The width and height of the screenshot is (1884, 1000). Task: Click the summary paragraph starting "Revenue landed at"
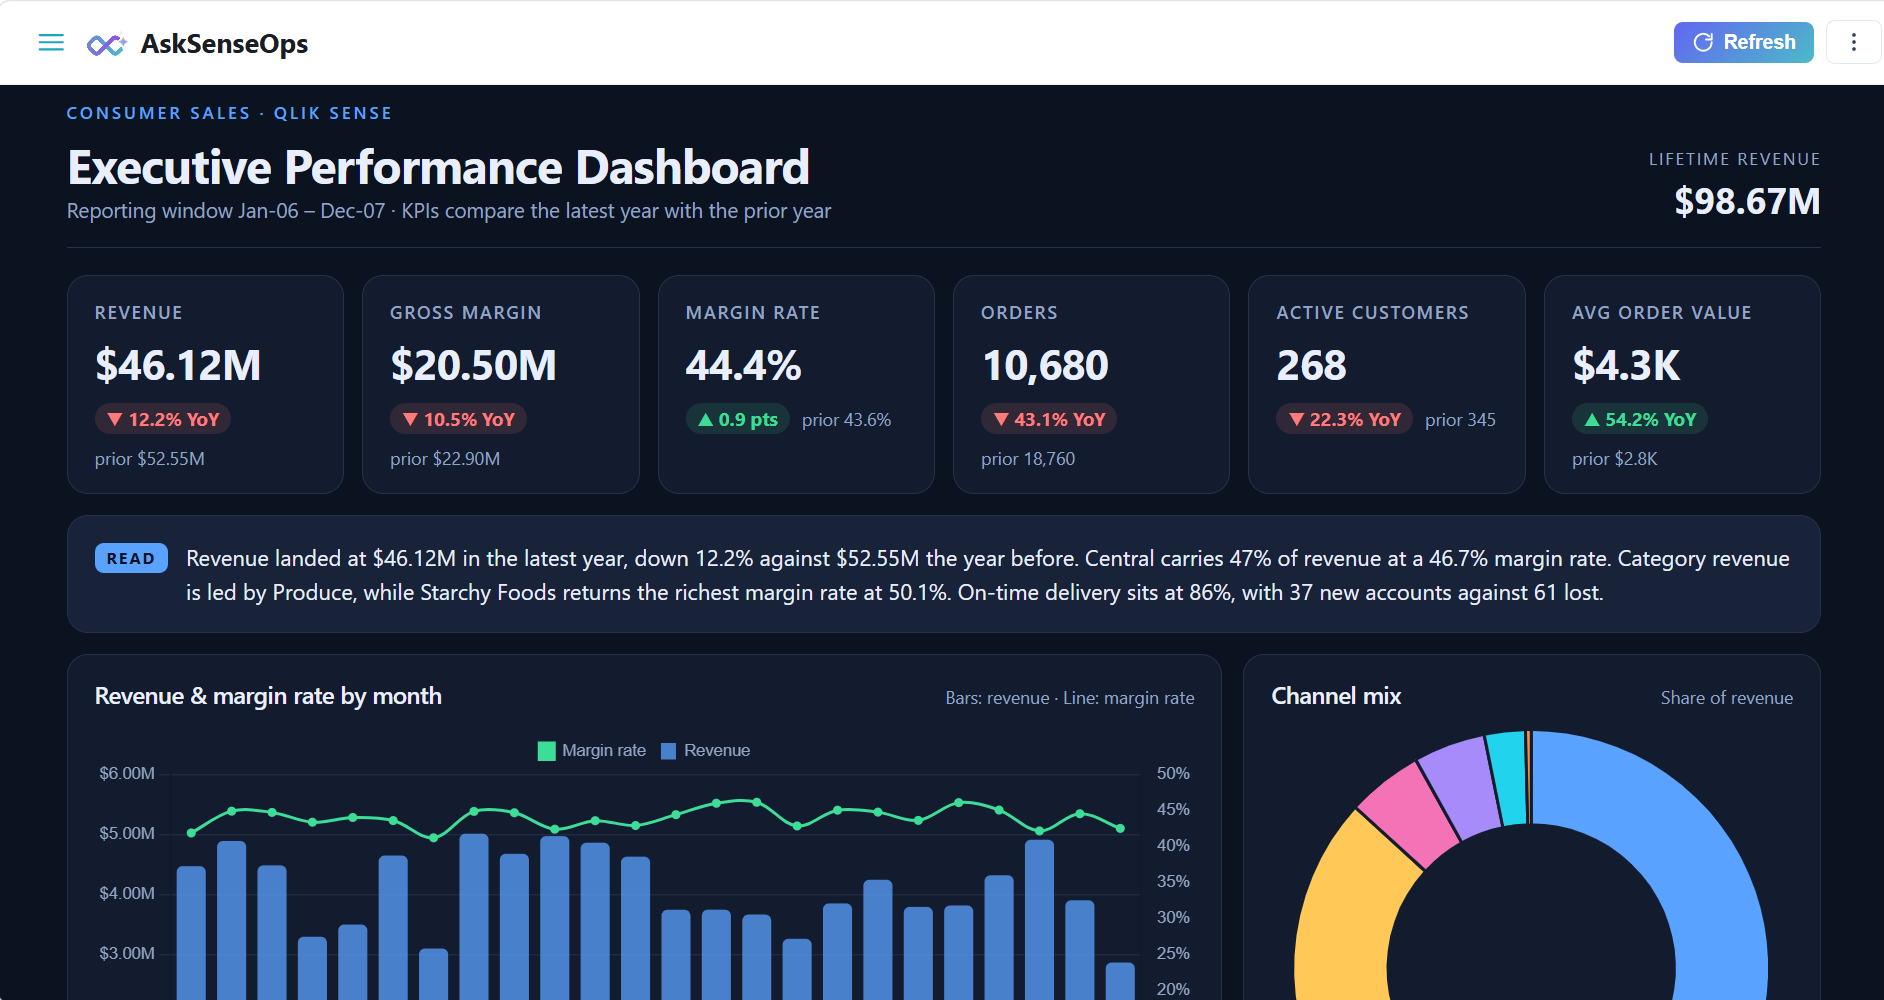[x=988, y=575]
